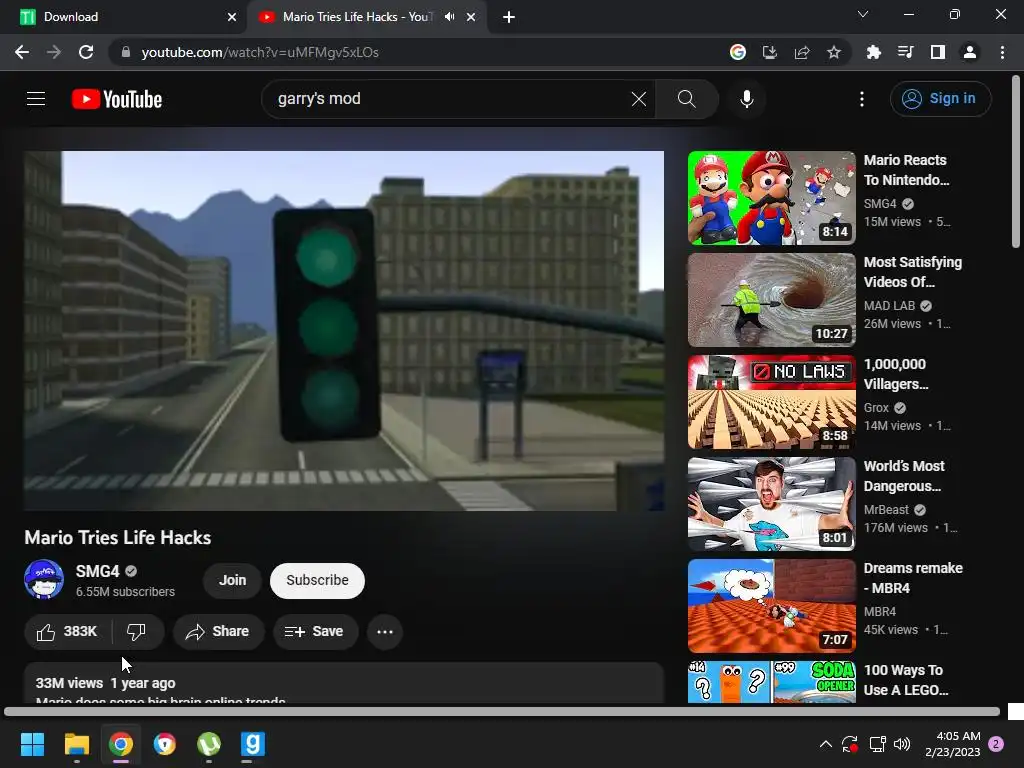
Task: Save the video to a playlist
Action: coord(315,632)
